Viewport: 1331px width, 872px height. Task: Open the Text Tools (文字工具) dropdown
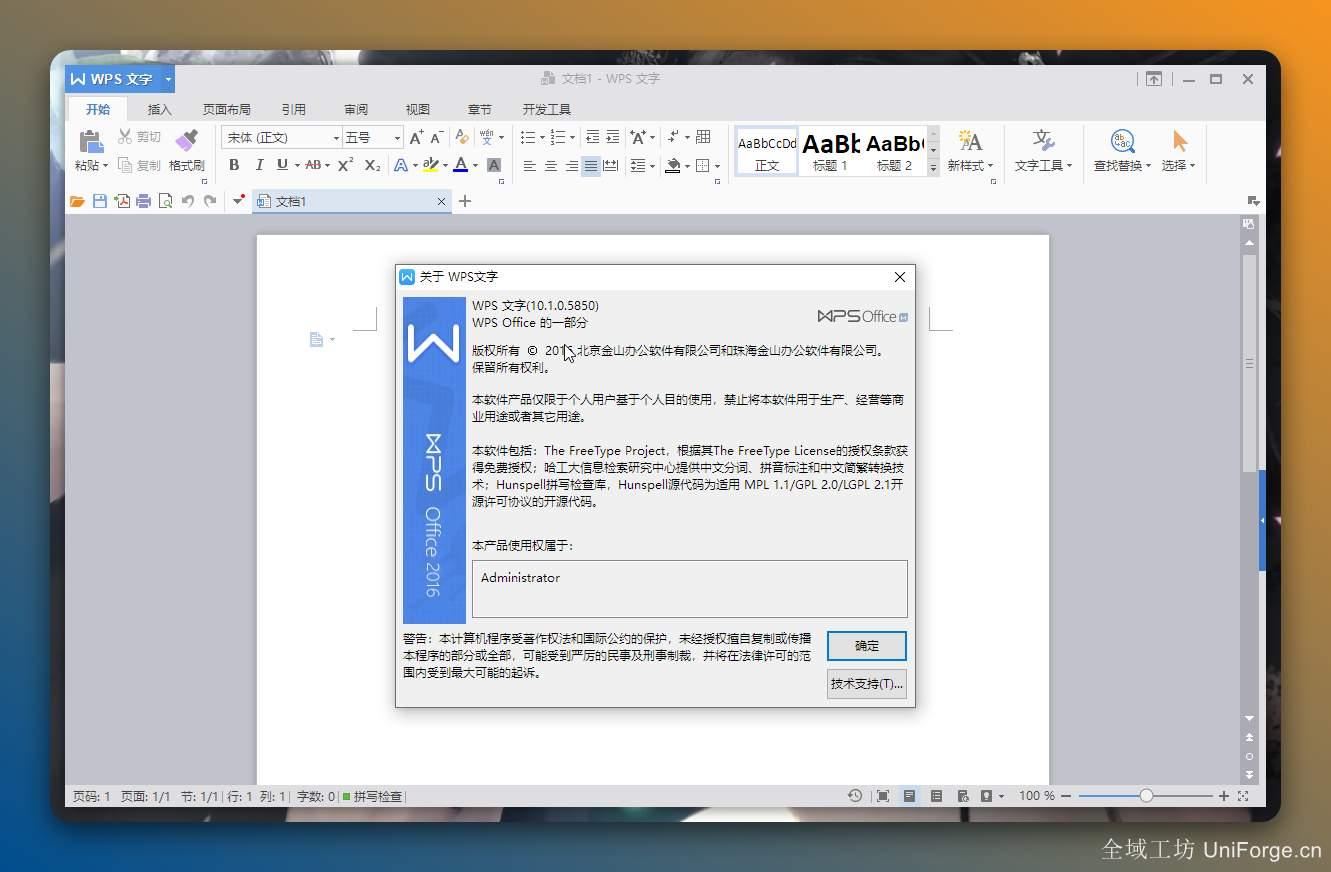(1043, 165)
